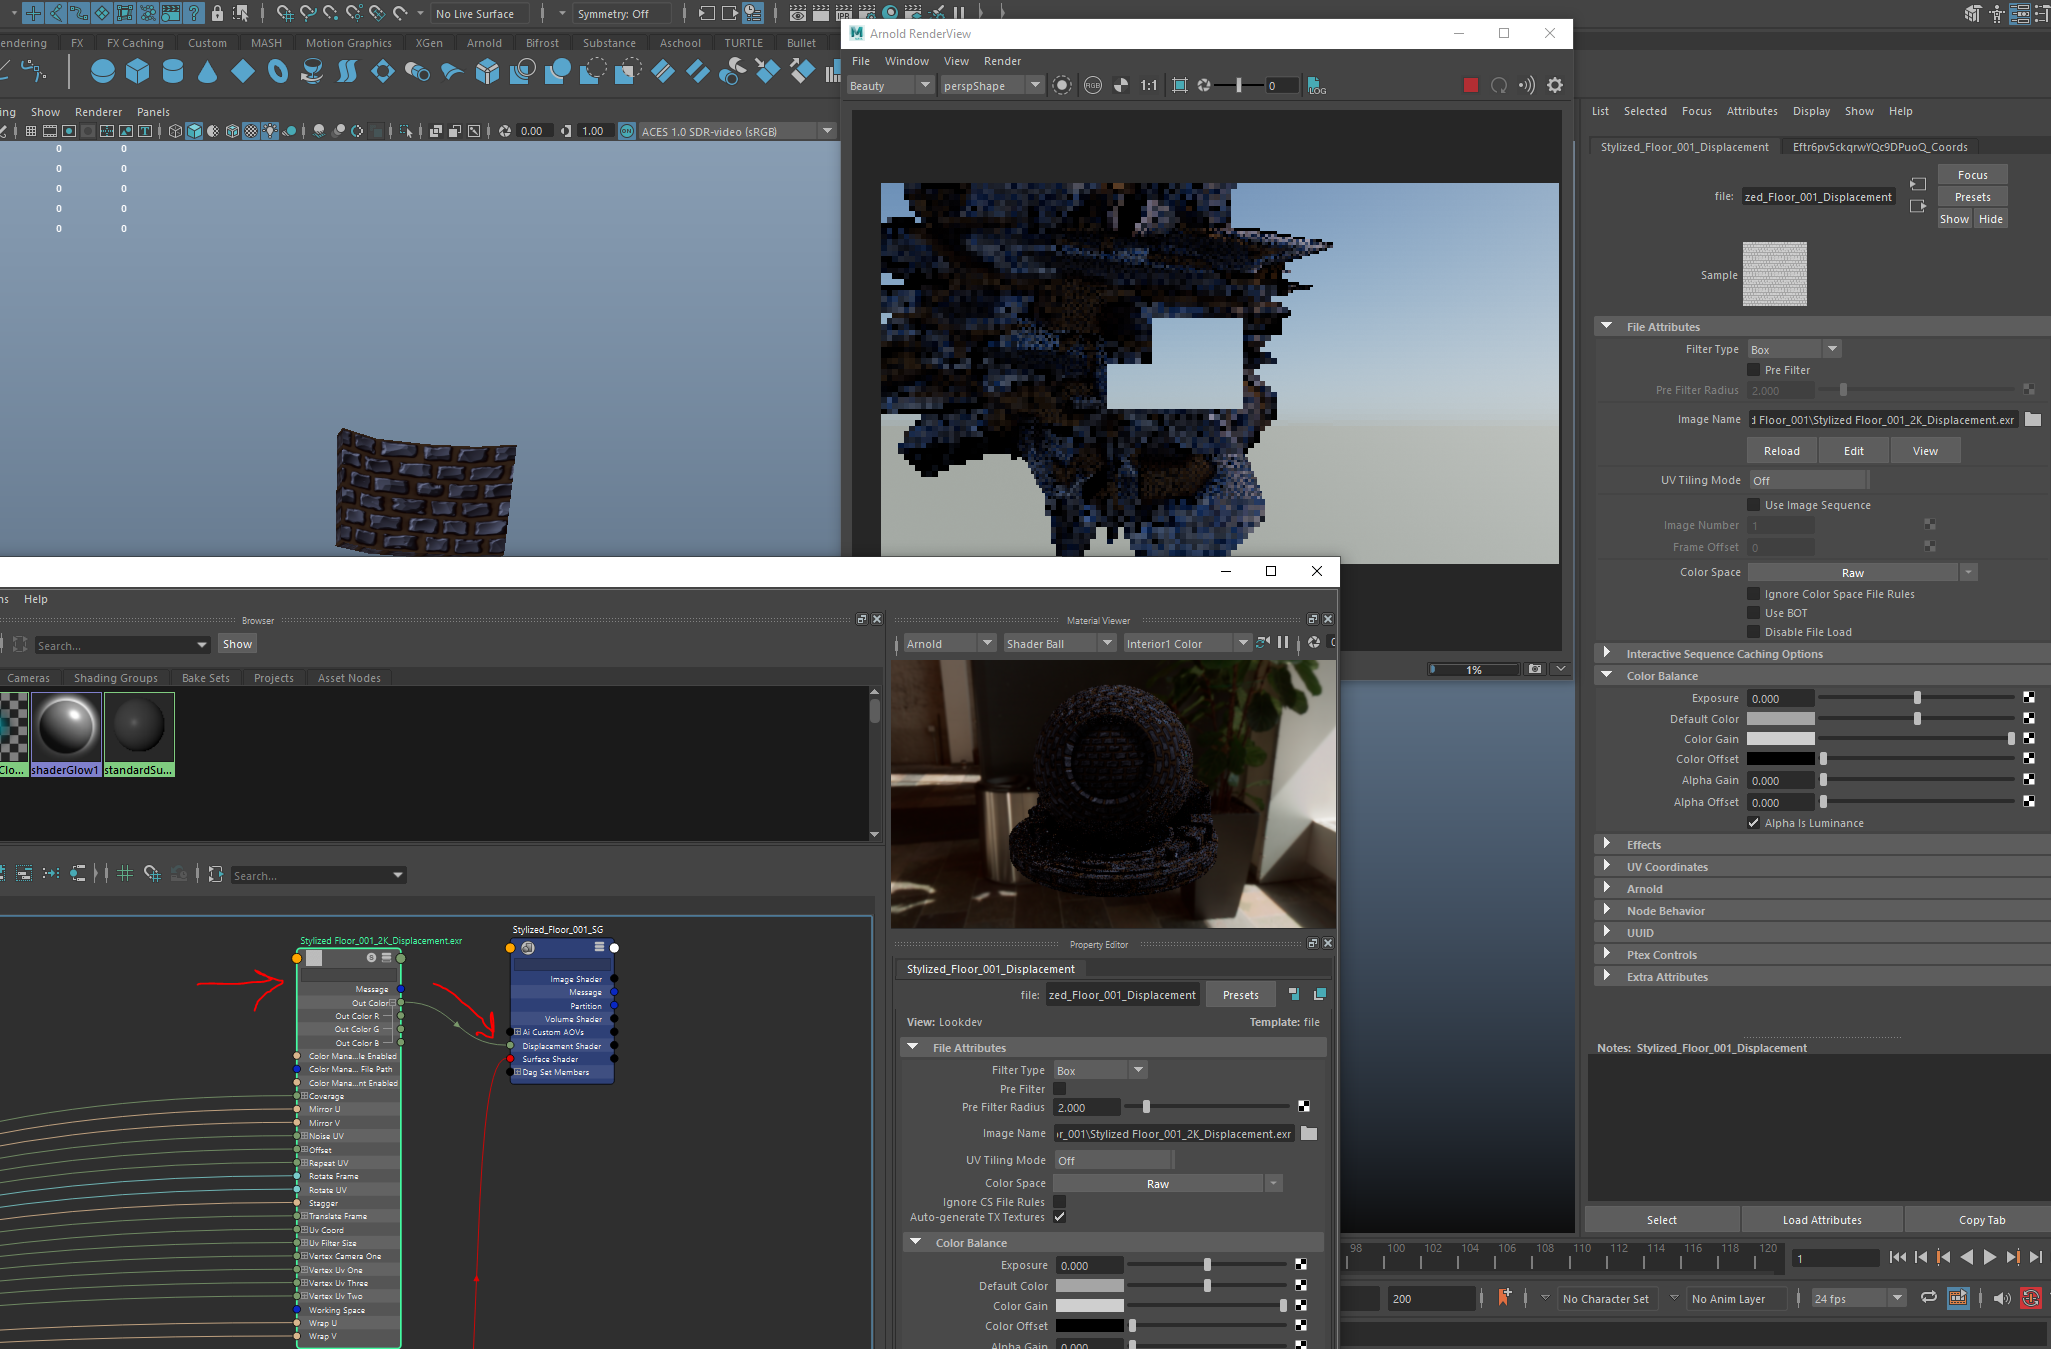Enable Use Image Sequence
The height and width of the screenshot is (1349, 2051).
[1753, 505]
